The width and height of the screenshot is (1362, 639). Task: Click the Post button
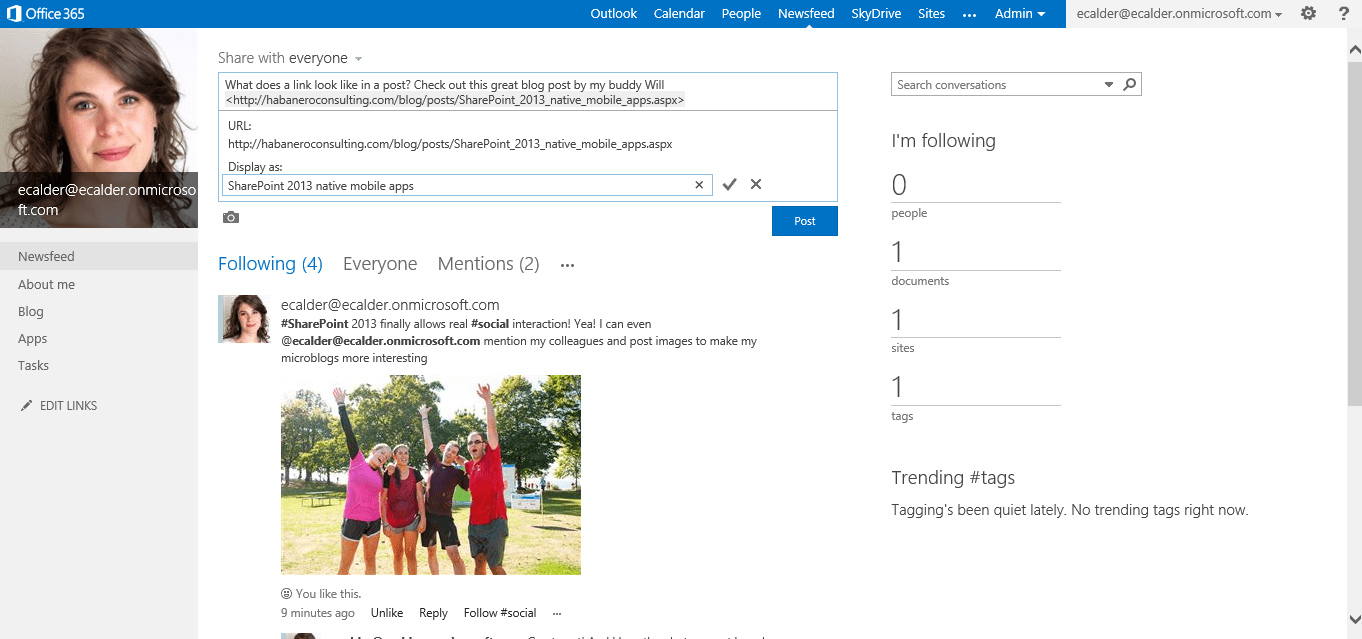click(805, 221)
